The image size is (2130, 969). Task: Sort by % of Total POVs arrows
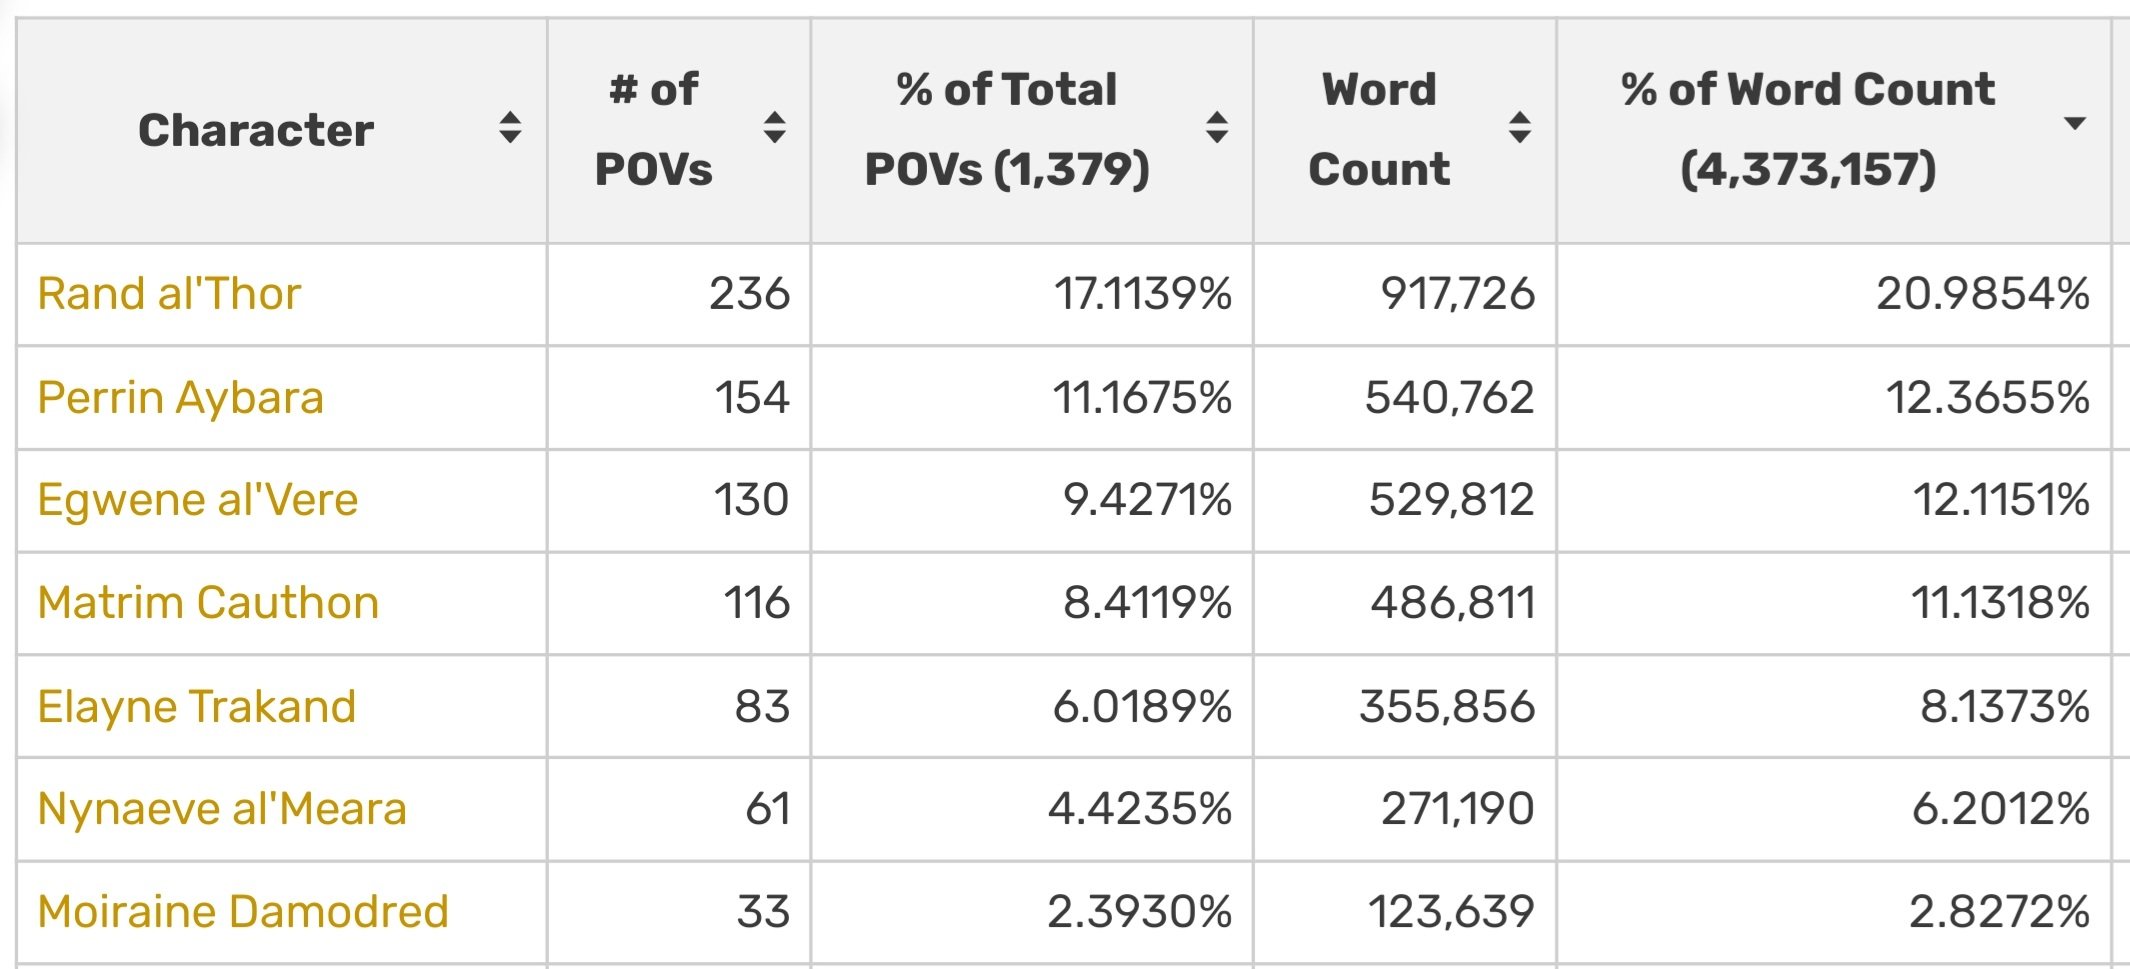click(1217, 128)
